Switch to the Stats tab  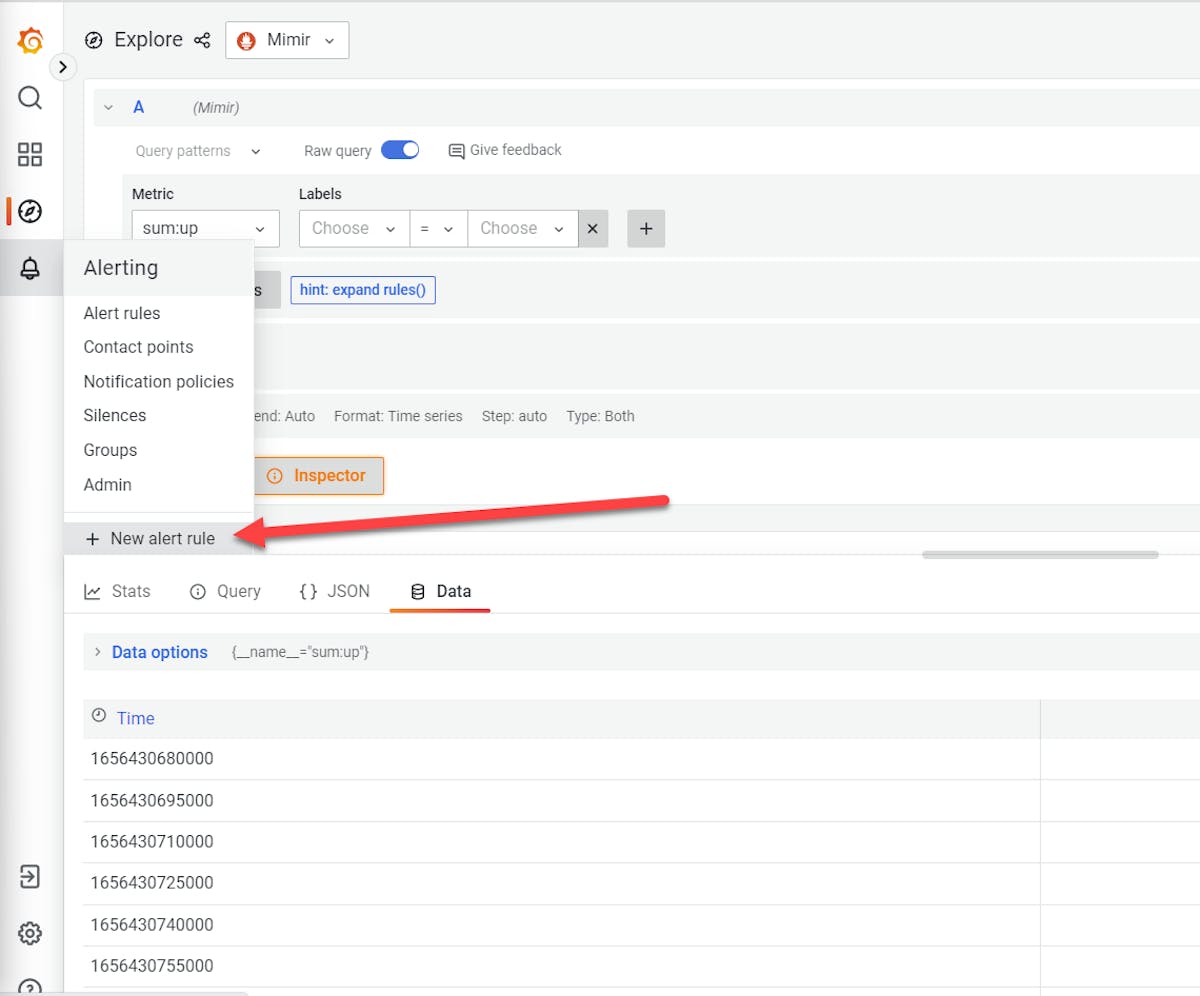(117, 591)
